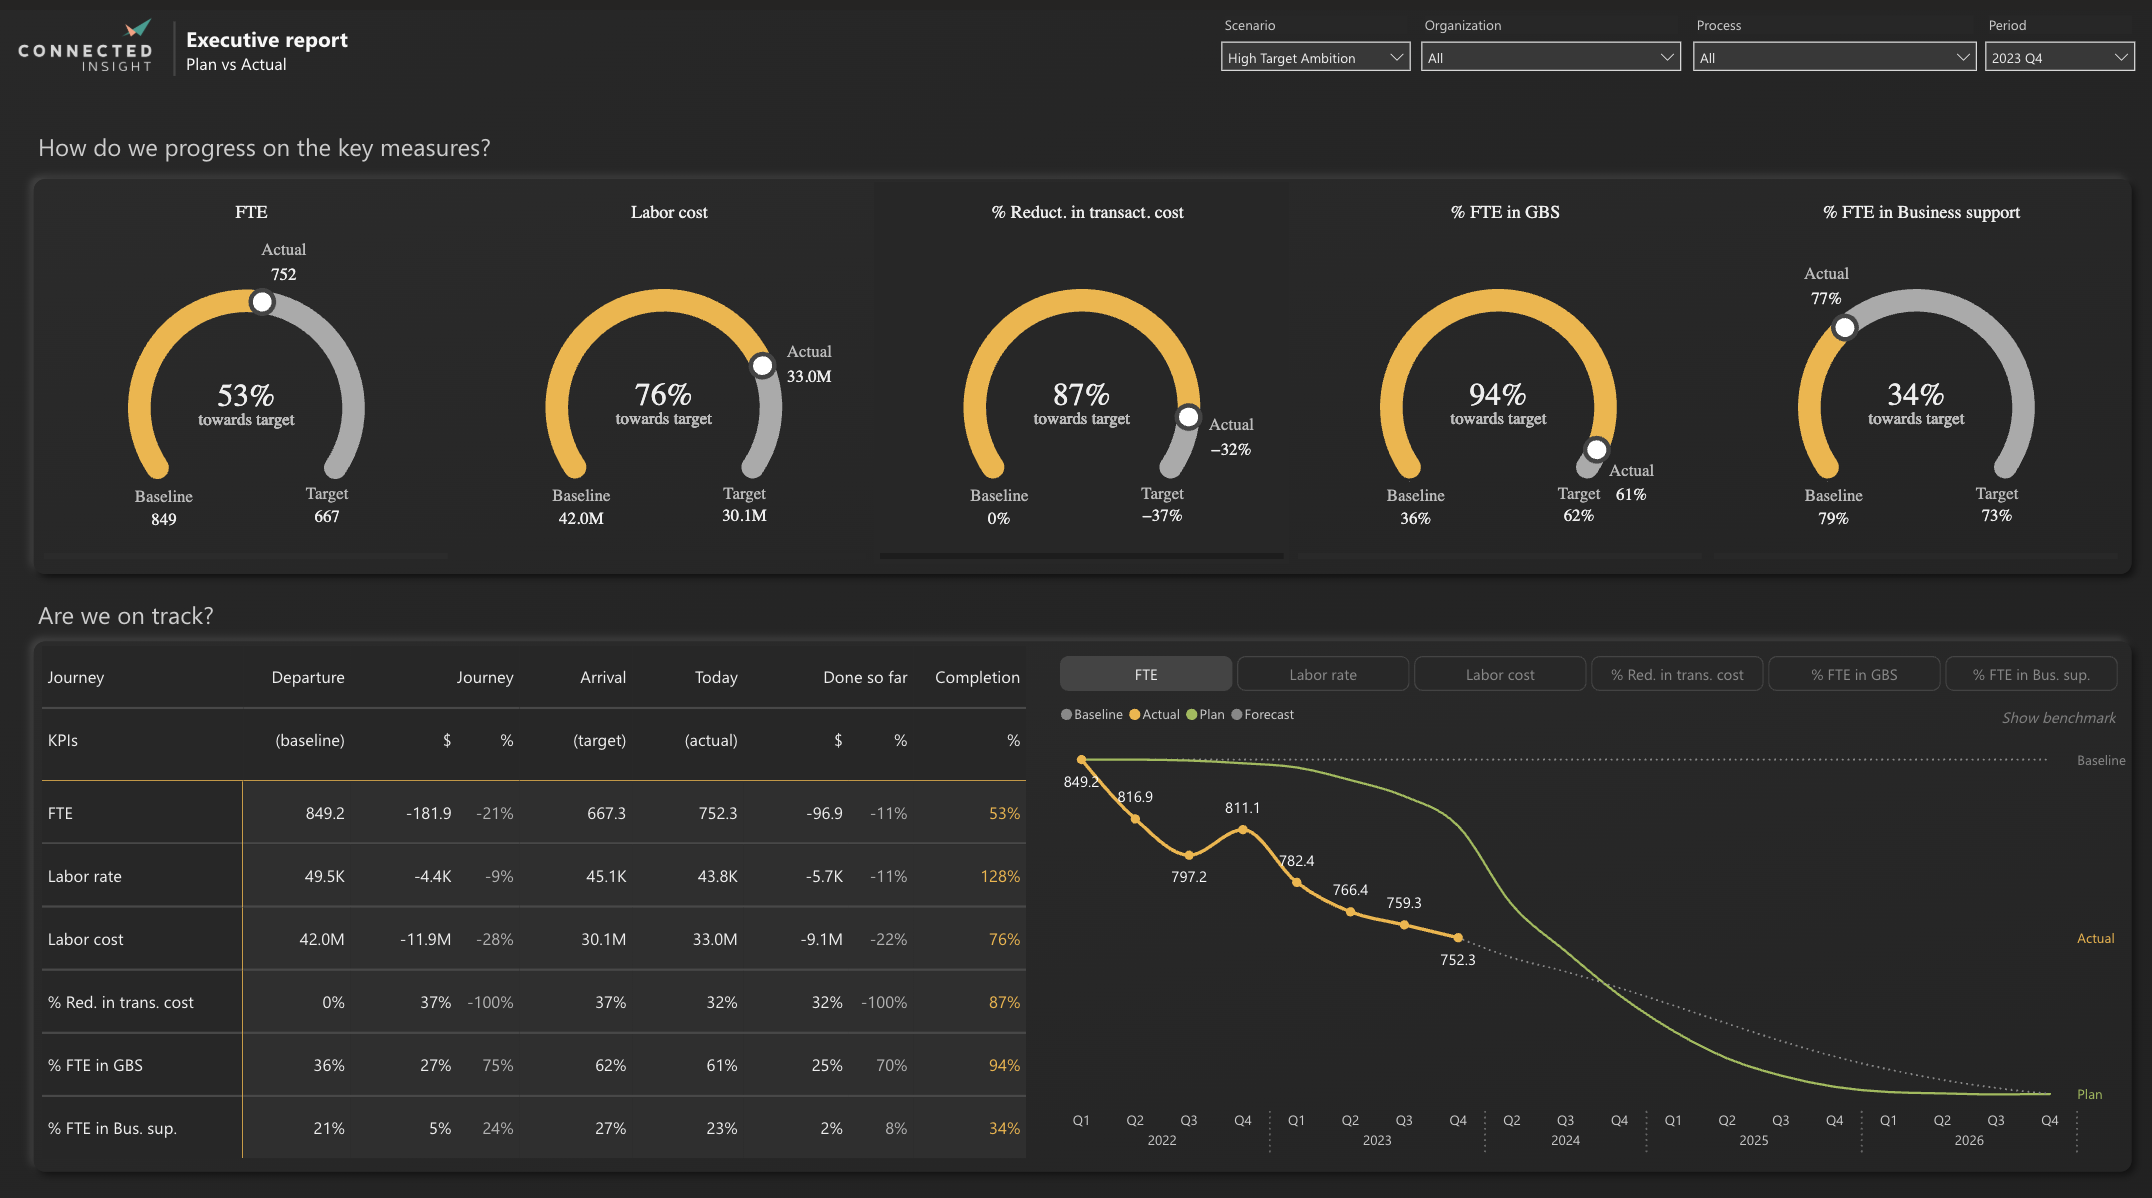The height and width of the screenshot is (1198, 2152).
Task: Click the FTE row label in the table
Action: coord(60,813)
